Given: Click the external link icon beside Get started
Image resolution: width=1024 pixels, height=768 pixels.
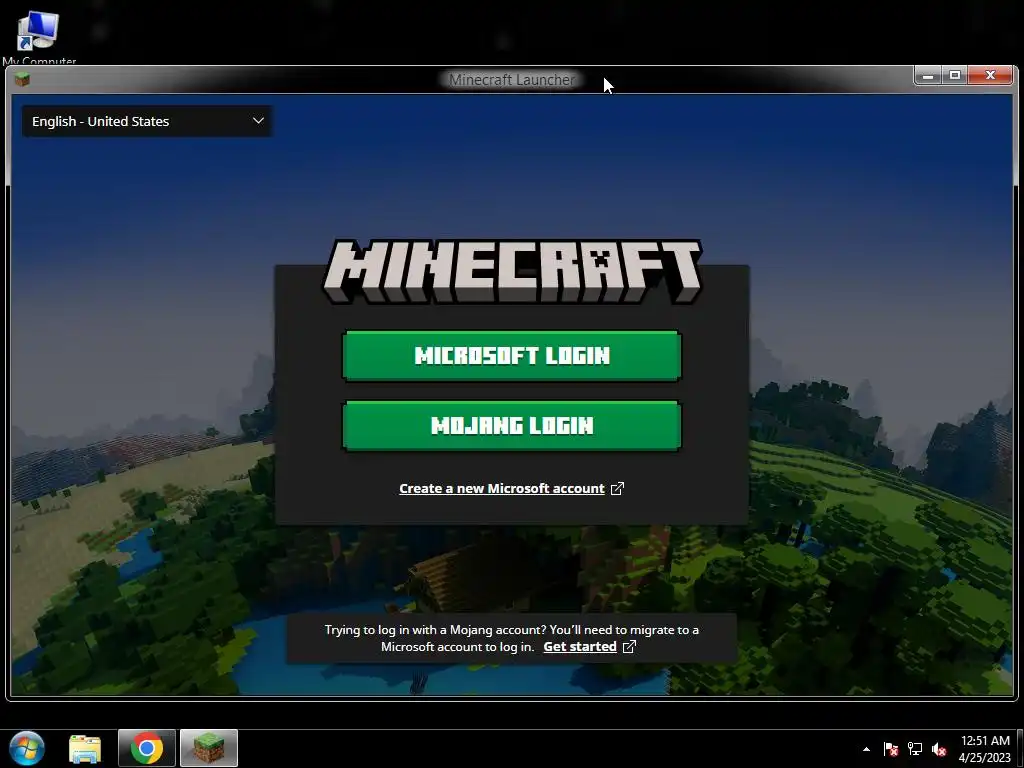Looking at the screenshot, I should click(629, 647).
